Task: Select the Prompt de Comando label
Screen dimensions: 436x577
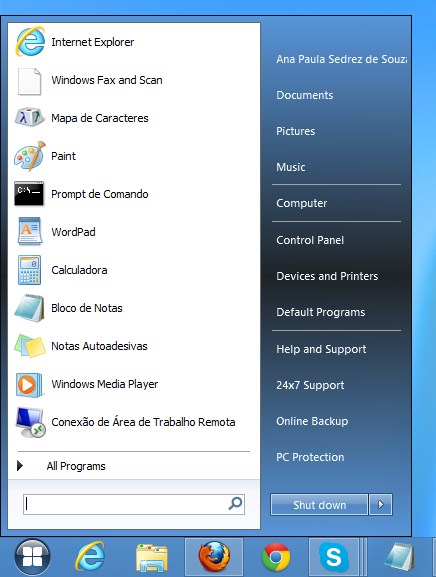Action: (100, 194)
